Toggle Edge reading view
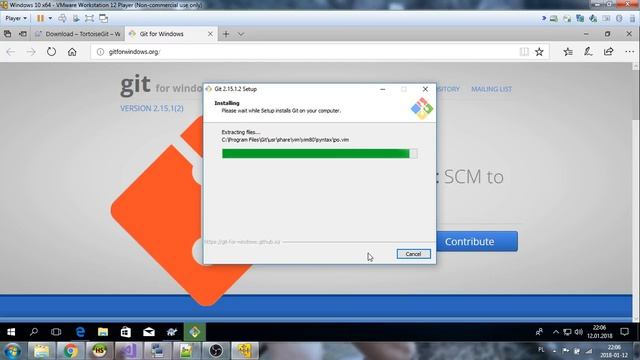The width and height of the screenshot is (640, 360). pyautogui.click(x=524, y=52)
